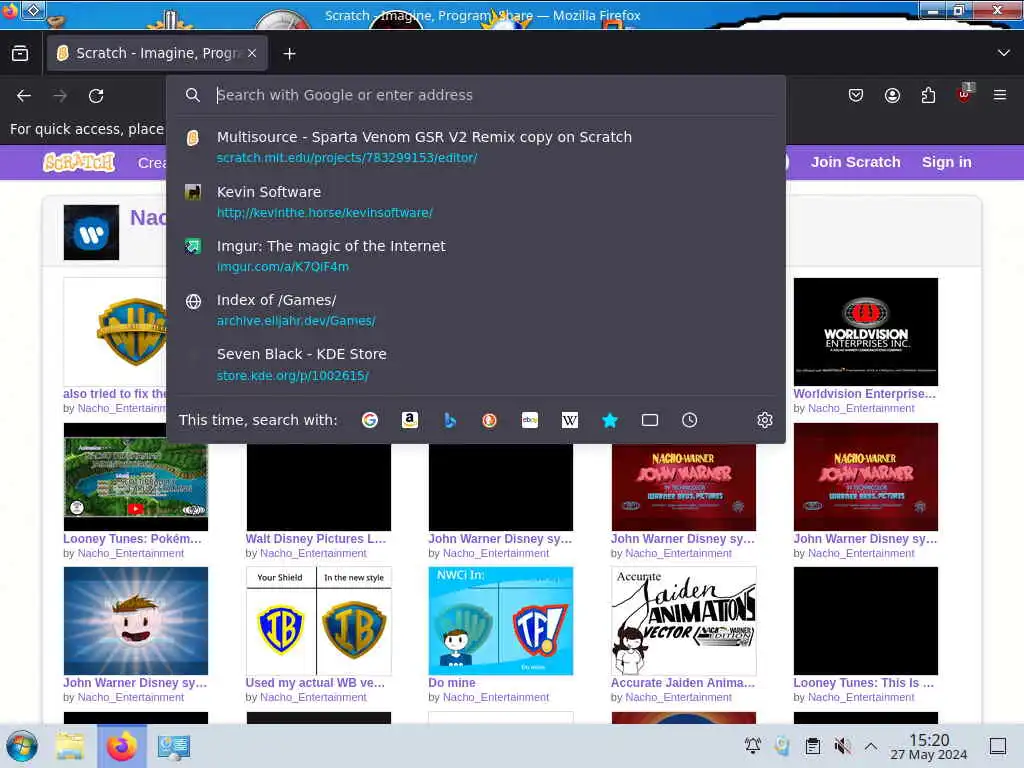Click the Firefox taskbar icon
The width and height of the screenshot is (1024, 768).
122,746
